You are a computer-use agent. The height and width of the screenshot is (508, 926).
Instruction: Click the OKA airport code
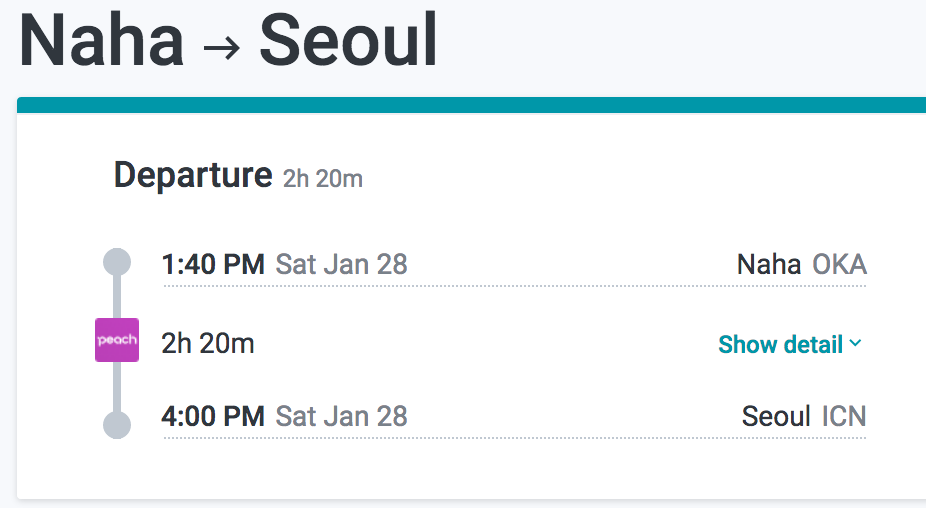[x=840, y=264]
